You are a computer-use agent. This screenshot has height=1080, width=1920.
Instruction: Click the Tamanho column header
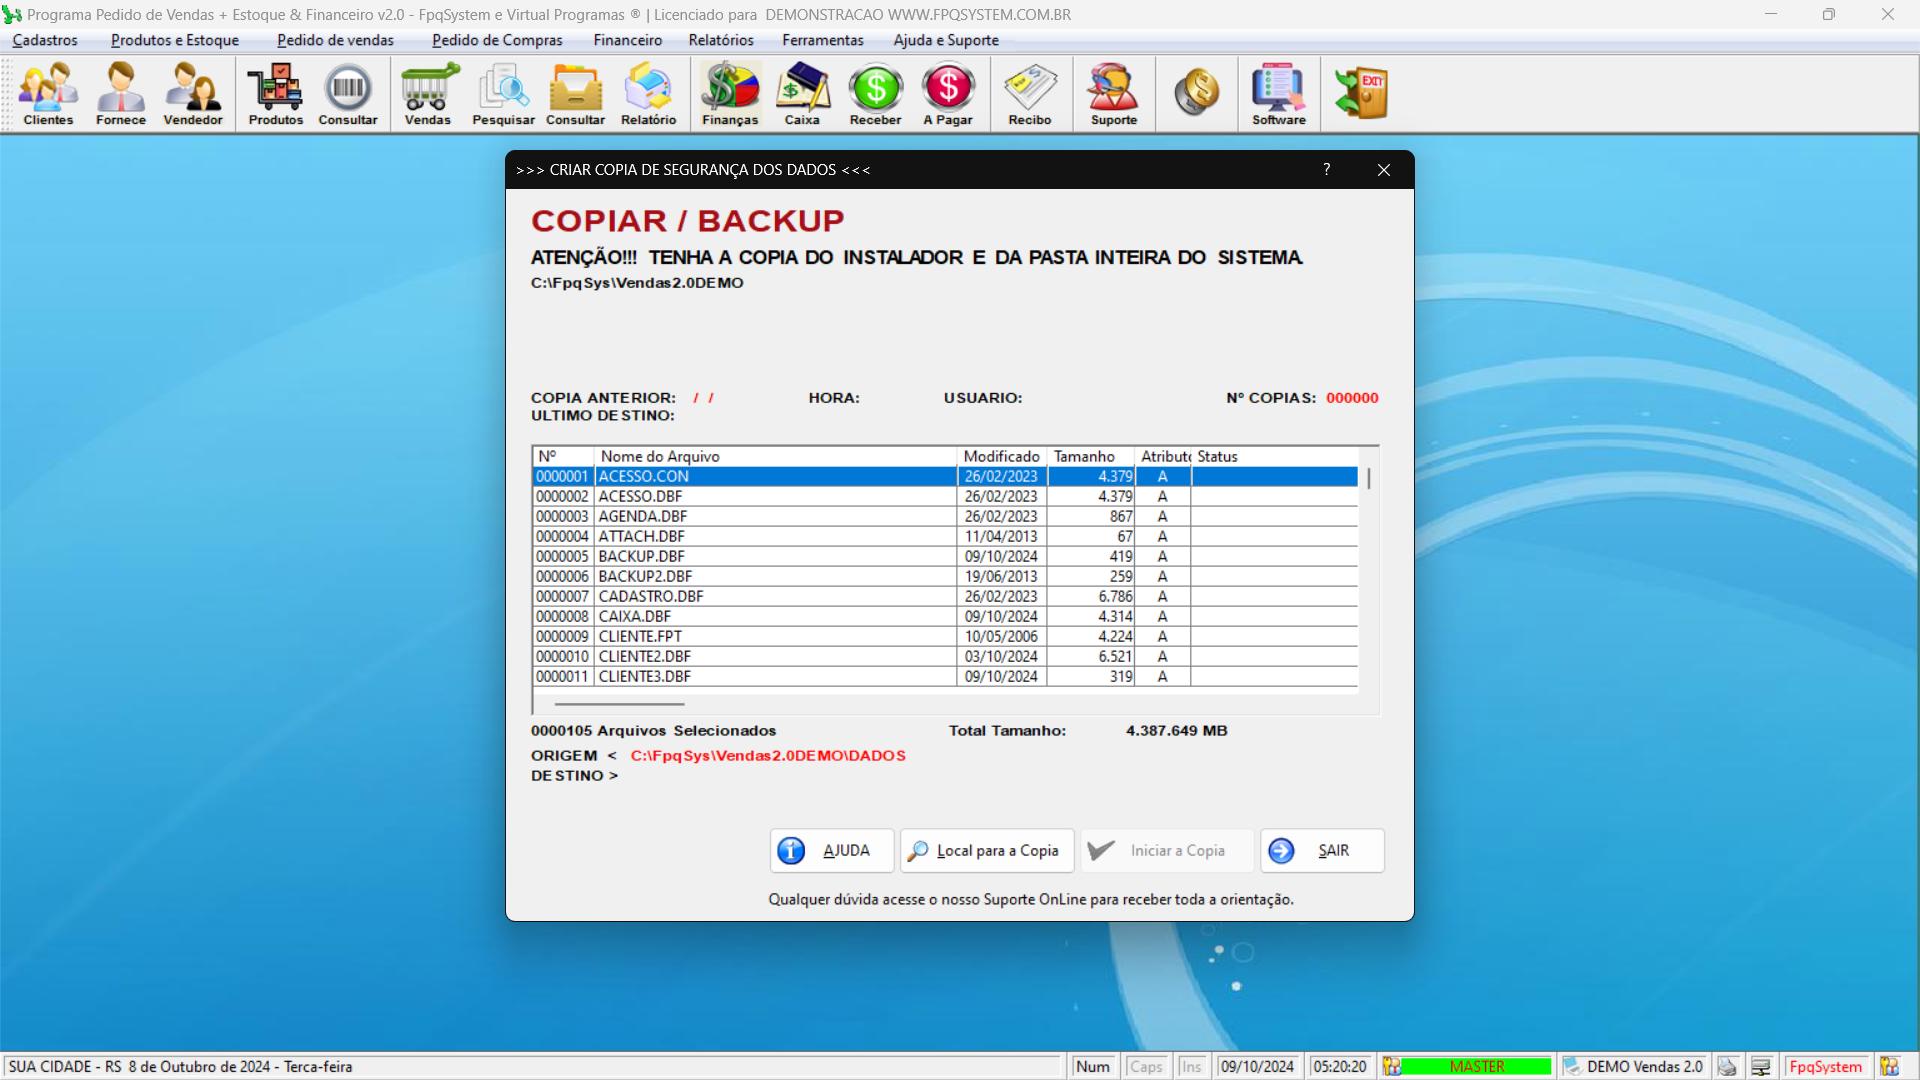(1091, 457)
